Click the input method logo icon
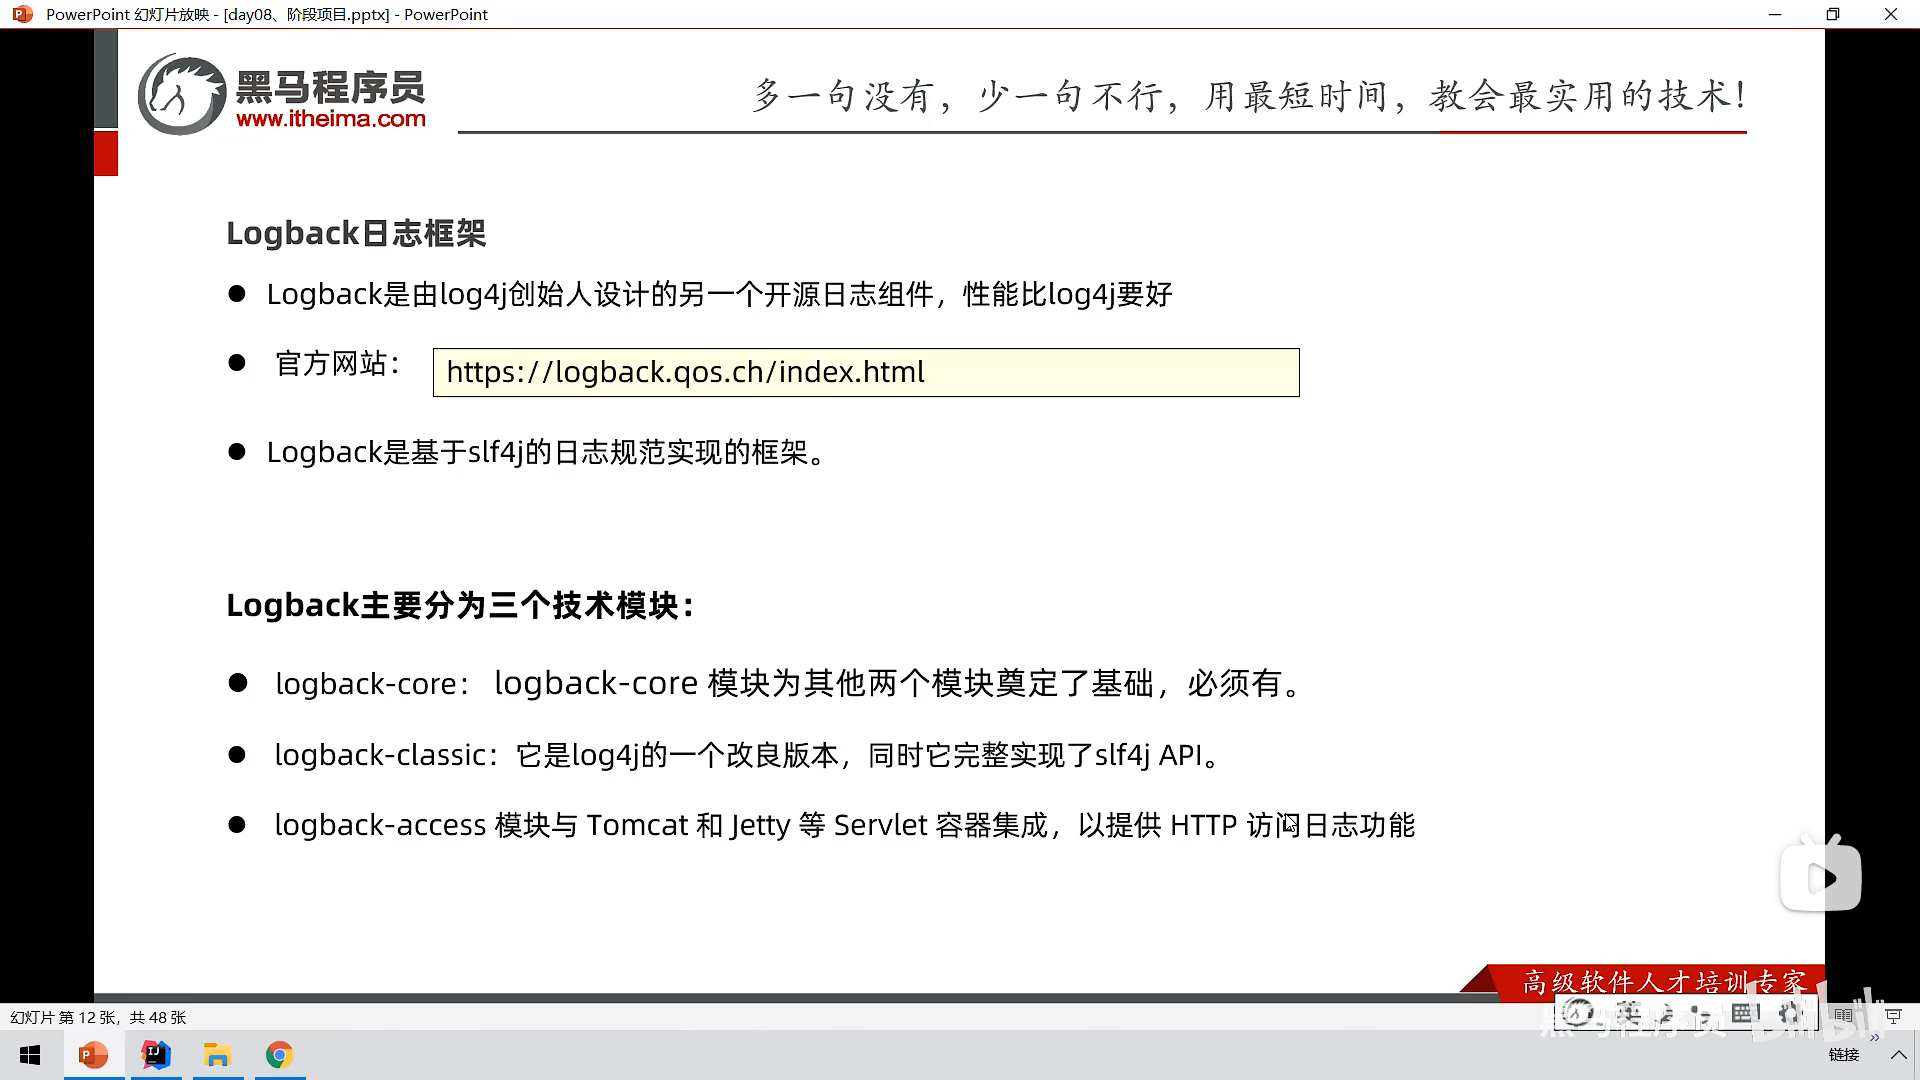Viewport: 1920px width, 1080px height. coord(1579,1013)
